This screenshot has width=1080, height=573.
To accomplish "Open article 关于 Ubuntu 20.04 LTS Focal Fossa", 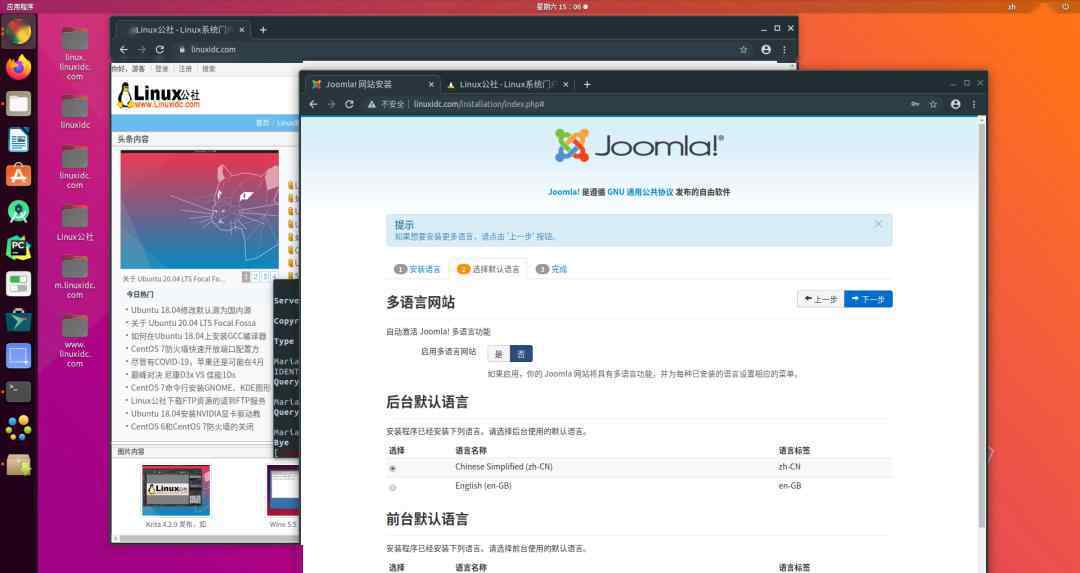I will [x=194, y=323].
